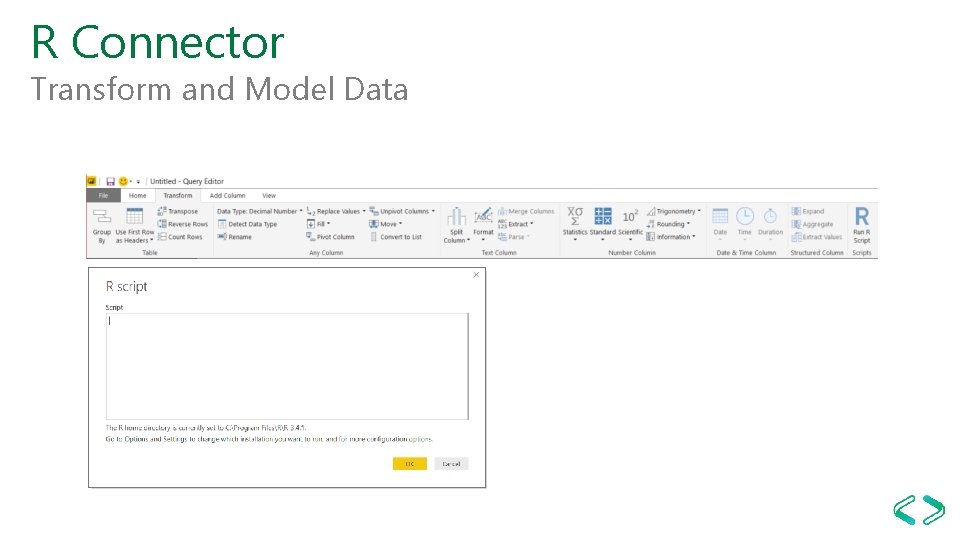The image size is (960, 540).
Task: Click the Save icon in title bar
Action: 110,181
